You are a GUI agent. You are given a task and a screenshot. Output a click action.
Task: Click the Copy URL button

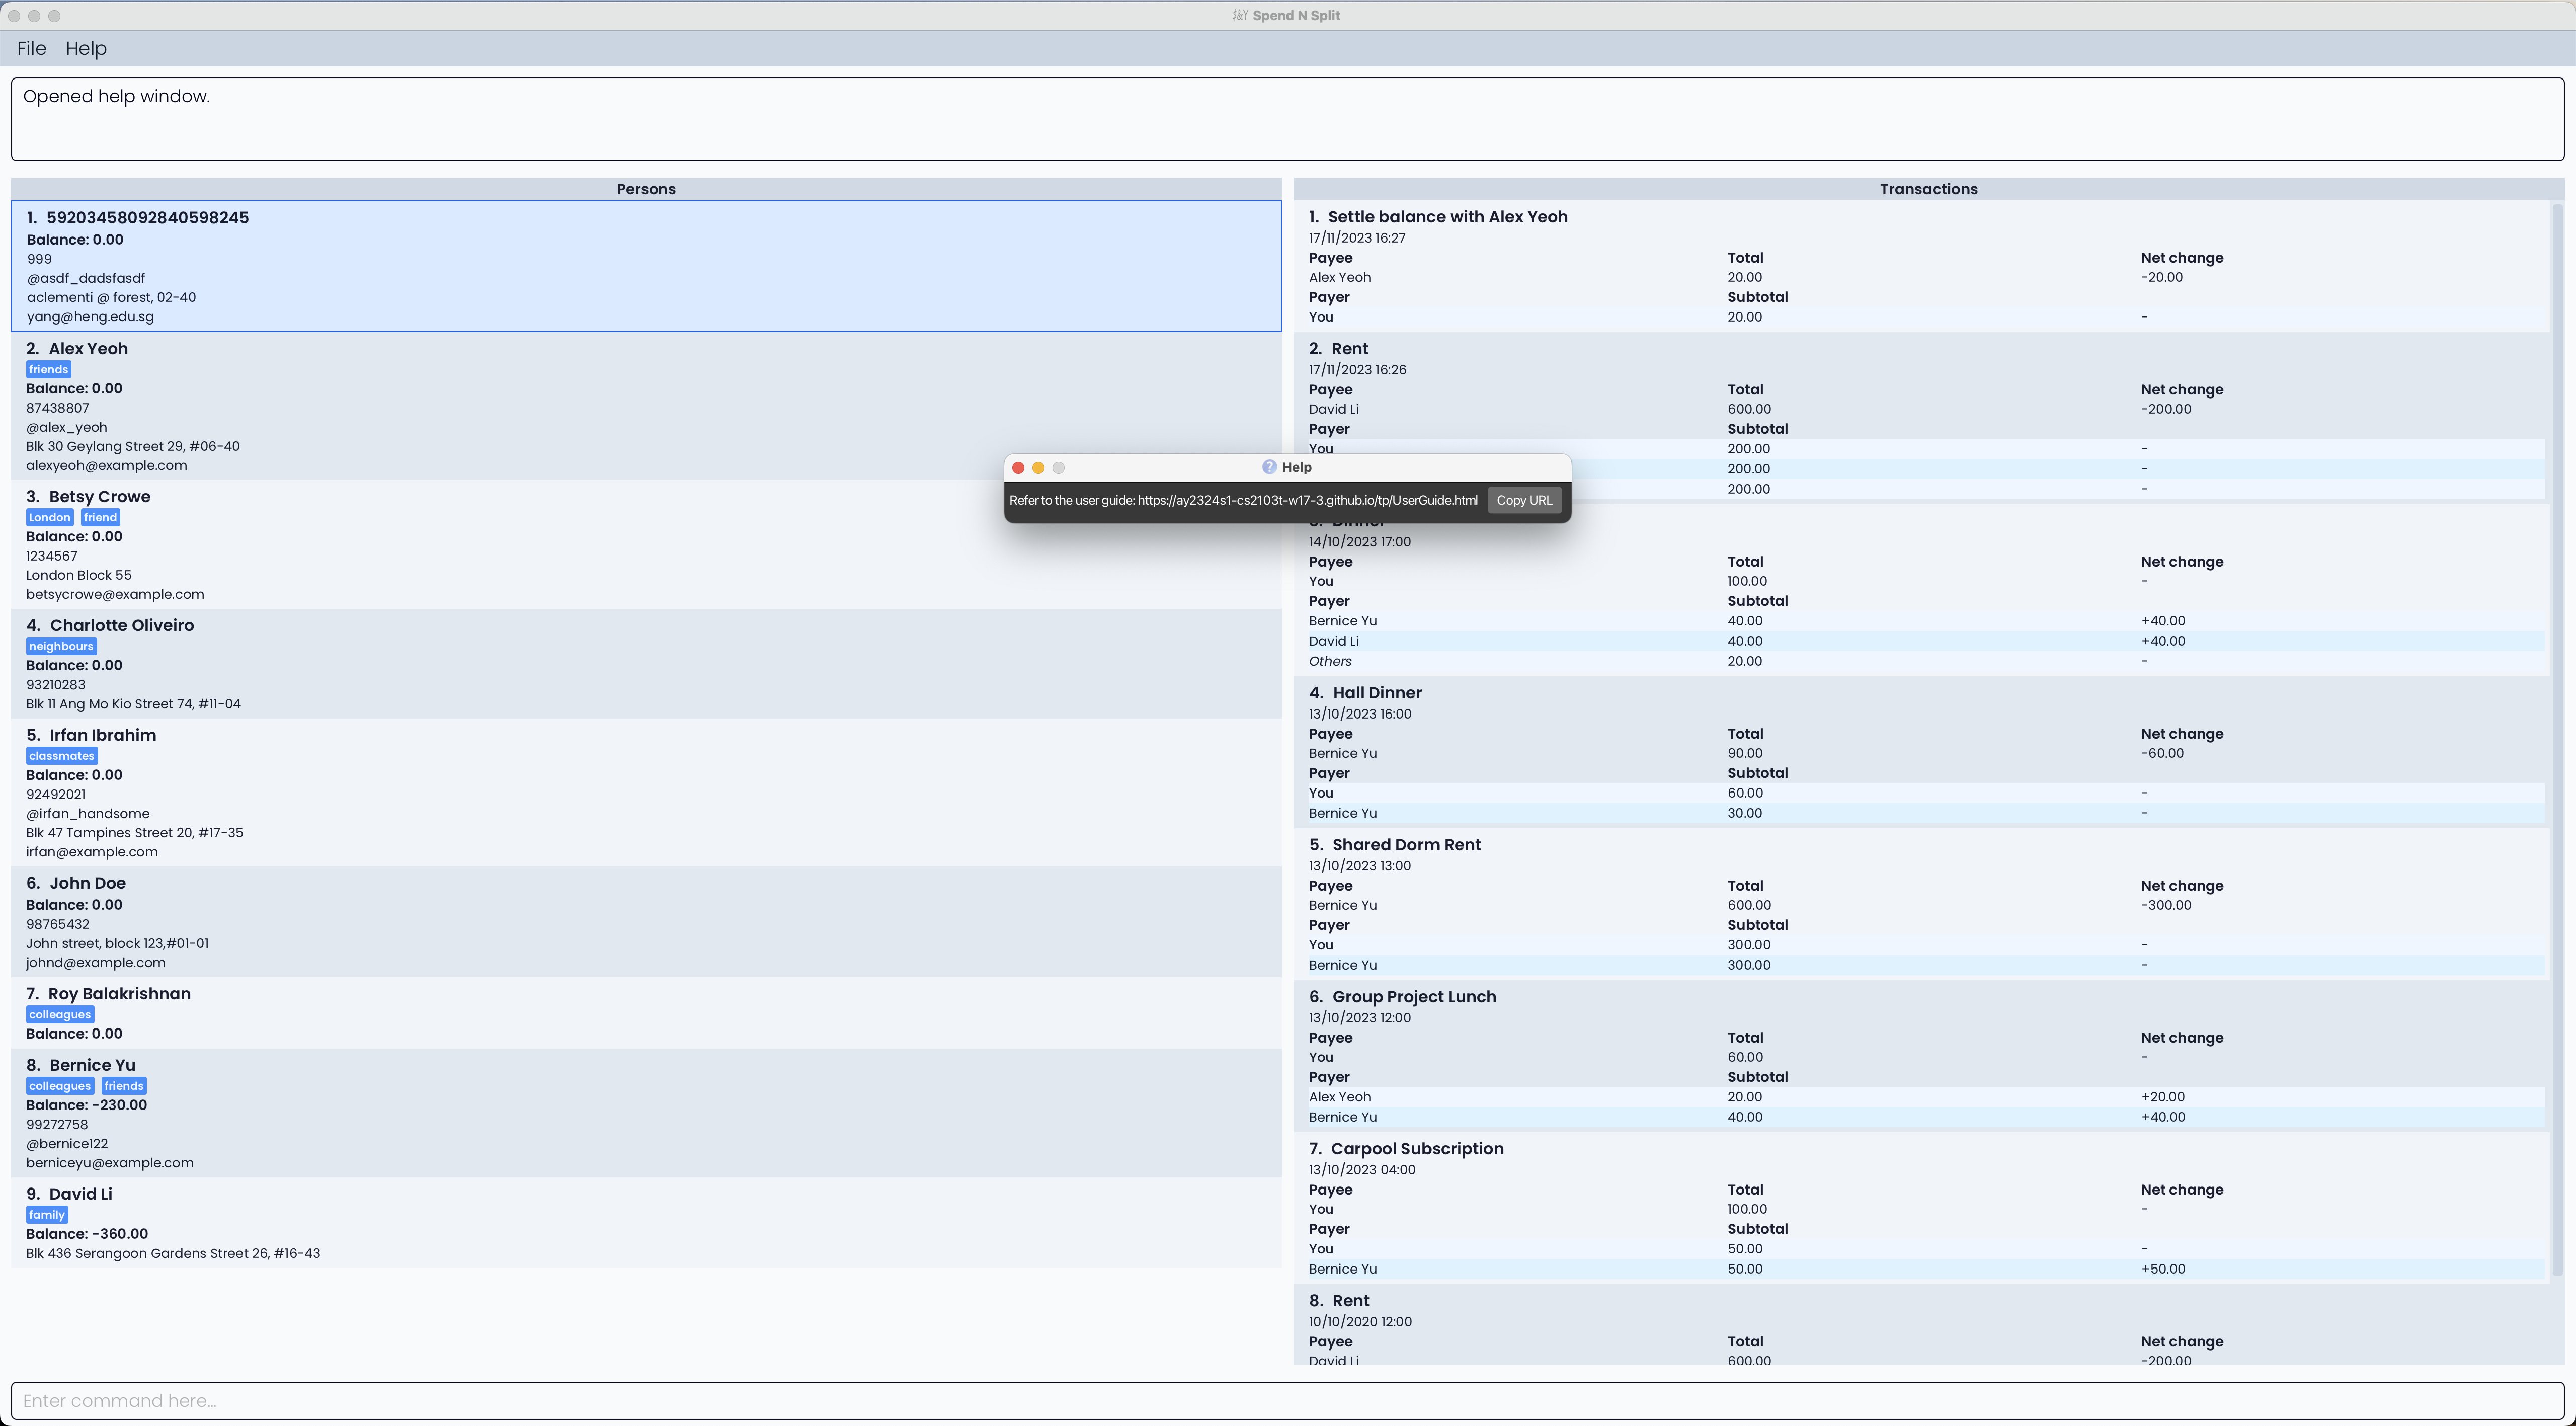tap(1524, 500)
